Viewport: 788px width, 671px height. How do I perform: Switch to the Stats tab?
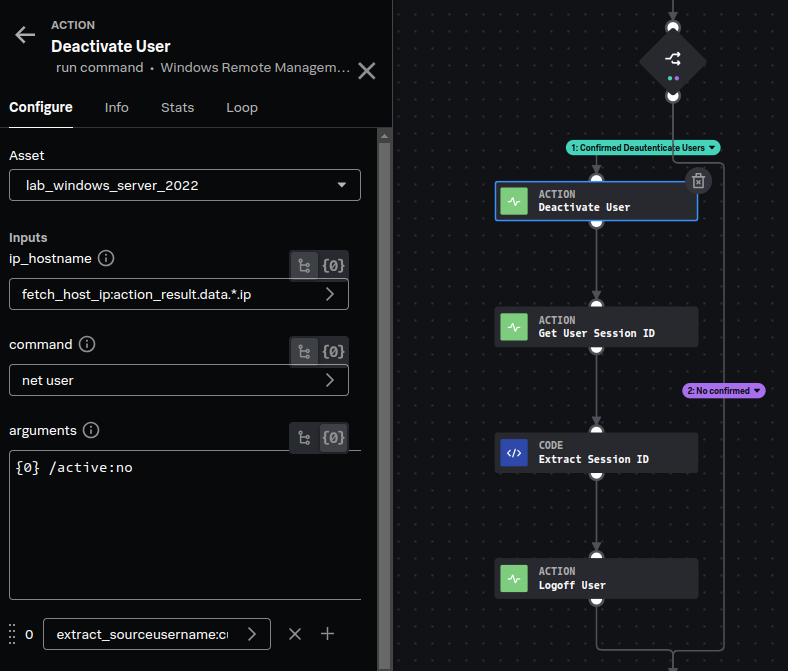(x=177, y=107)
